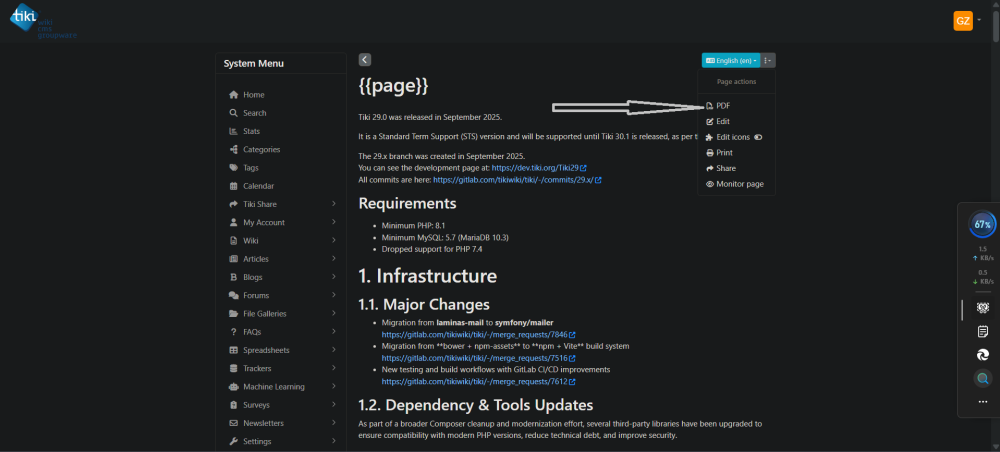
Task: Click the Forums speech bubbles icon
Action: click(x=233, y=296)
